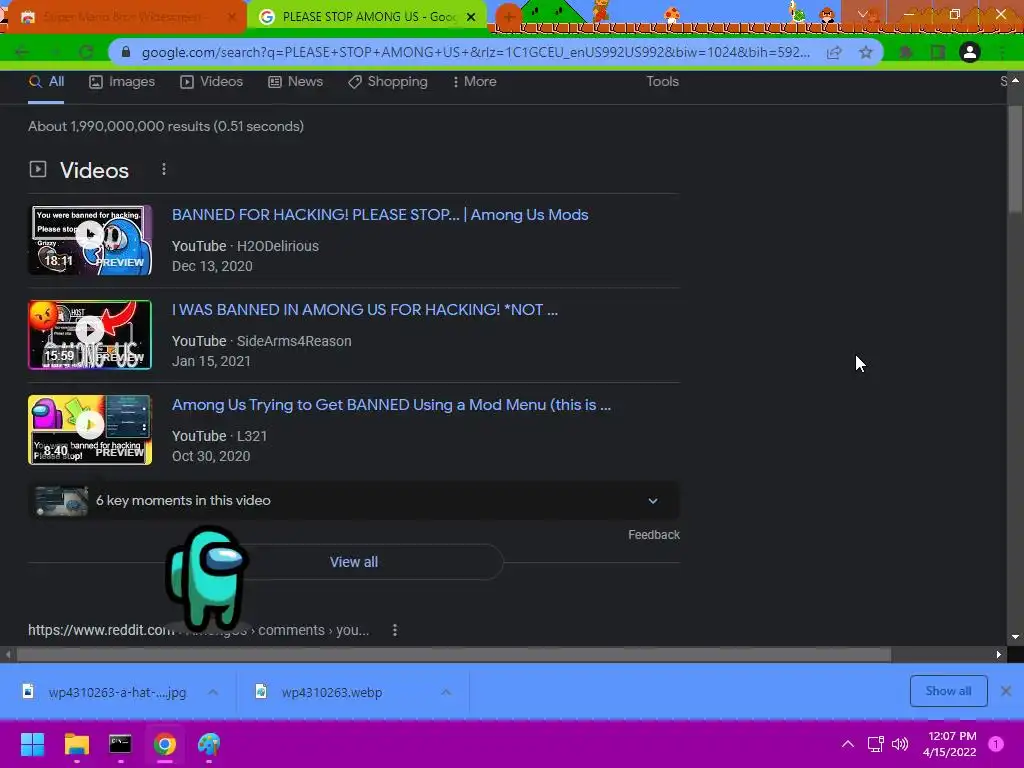Play the H2ODelirious video thumbnail
Screen dimensions: 1024x768
point(90,240)
